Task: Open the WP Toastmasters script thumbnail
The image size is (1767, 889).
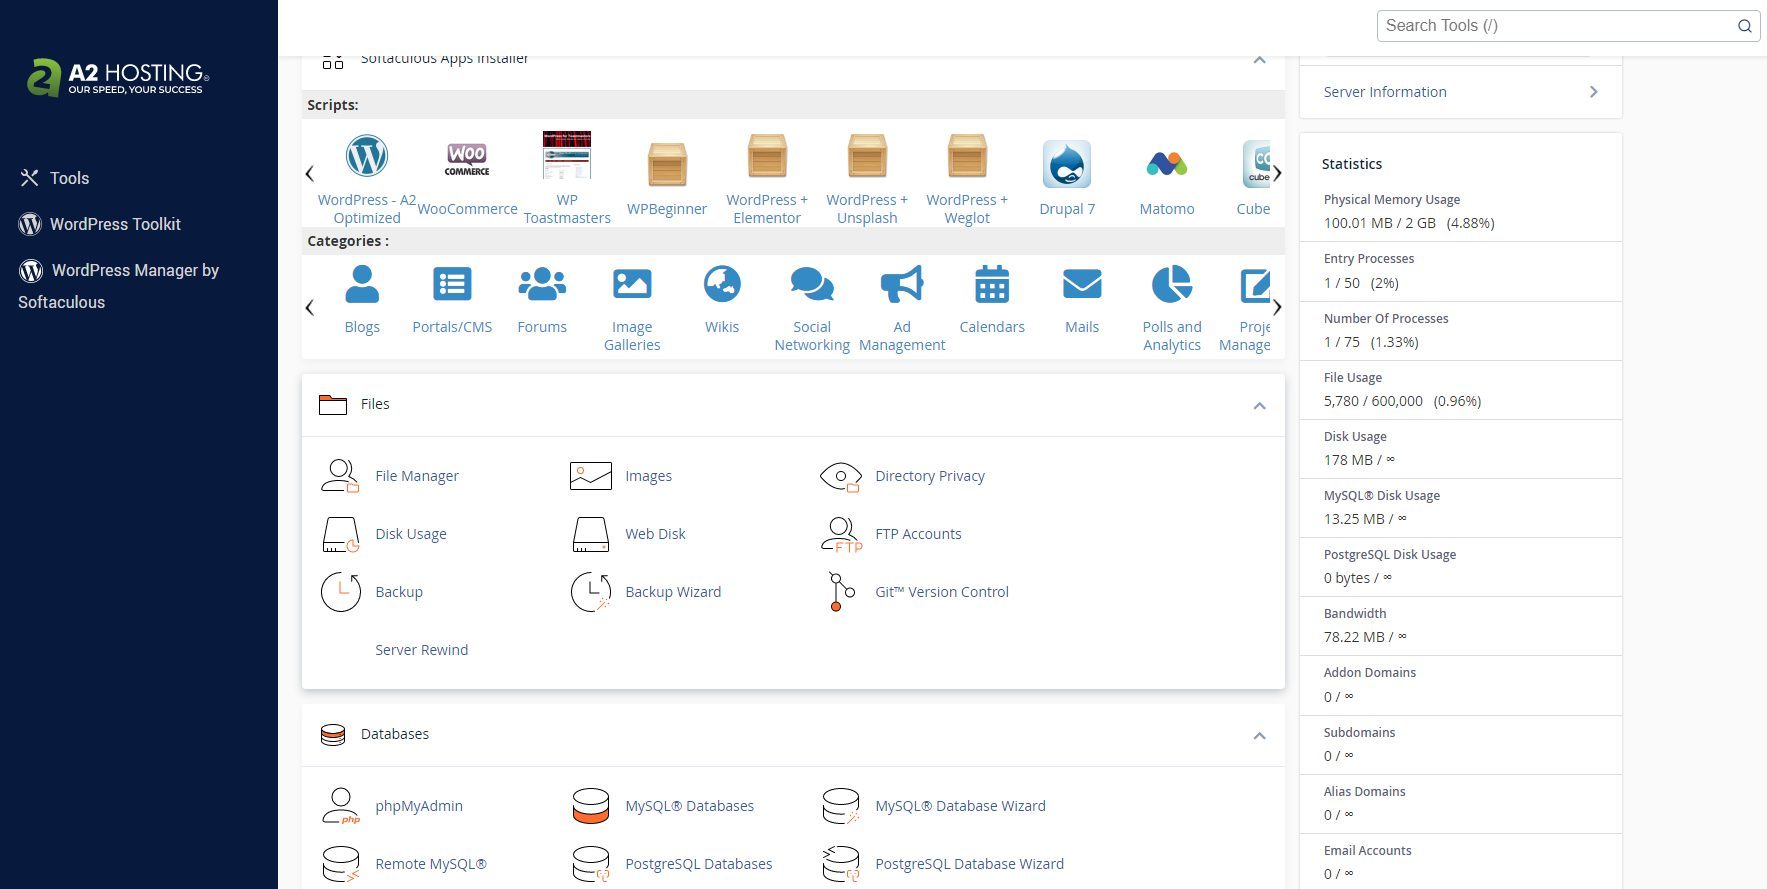Action: coord(567,155)
